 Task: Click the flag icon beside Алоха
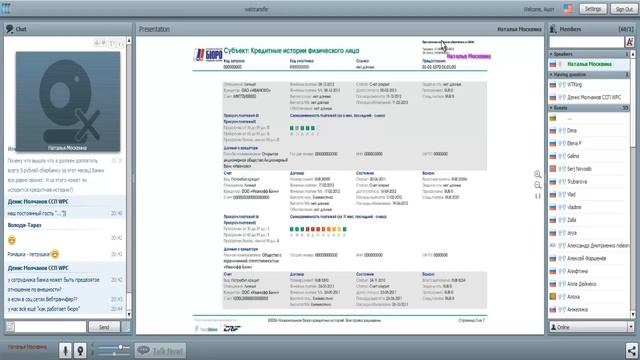point(553,297)
